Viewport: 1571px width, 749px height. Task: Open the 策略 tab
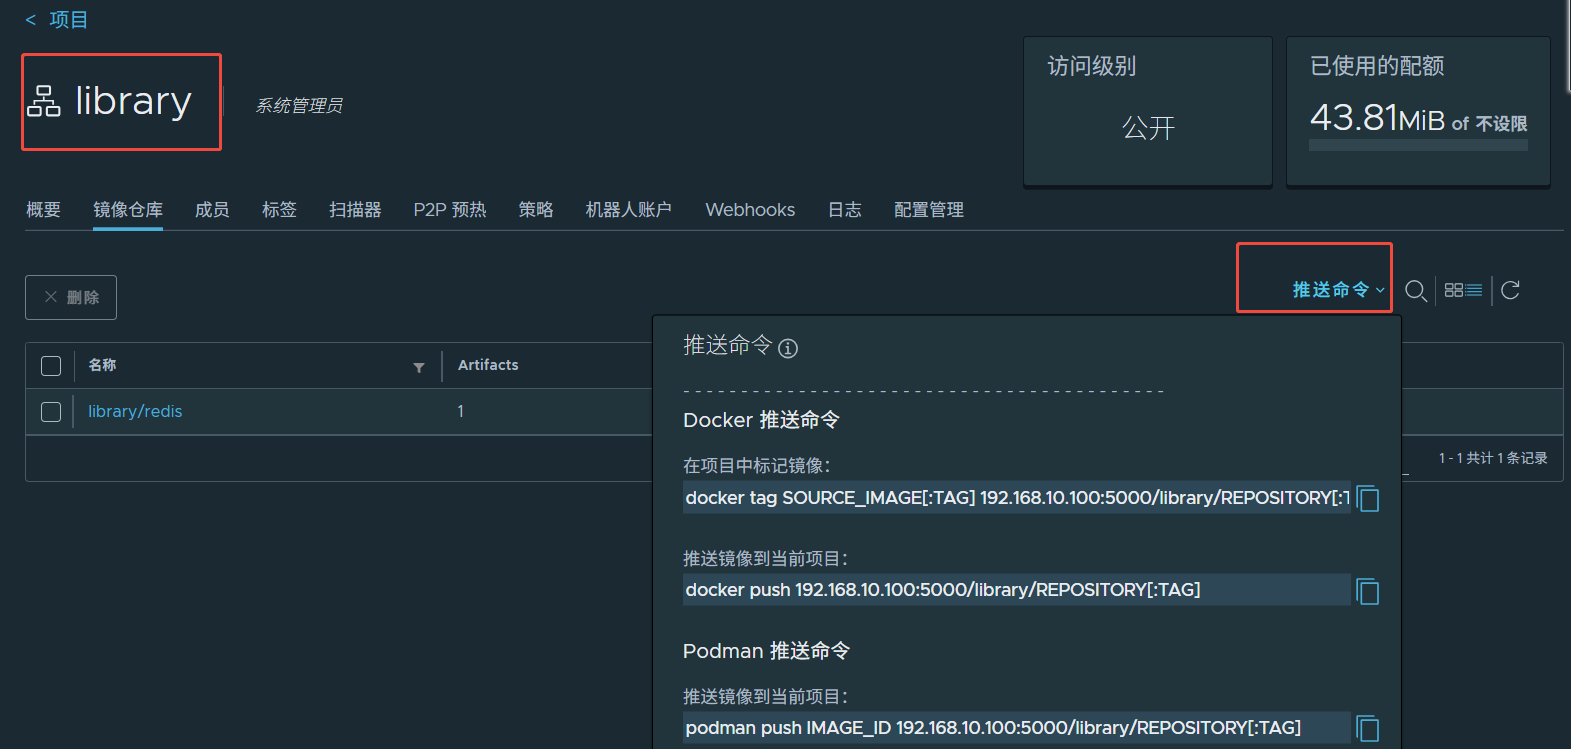click(536, 210)
